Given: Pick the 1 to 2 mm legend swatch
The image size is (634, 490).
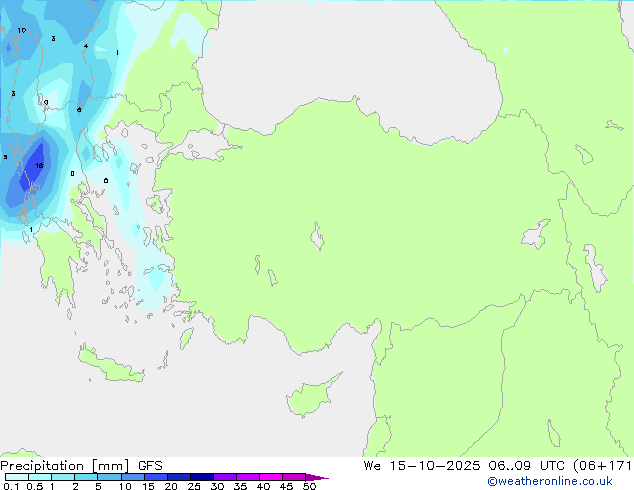Looking at the screenshot, I should 63,477.
